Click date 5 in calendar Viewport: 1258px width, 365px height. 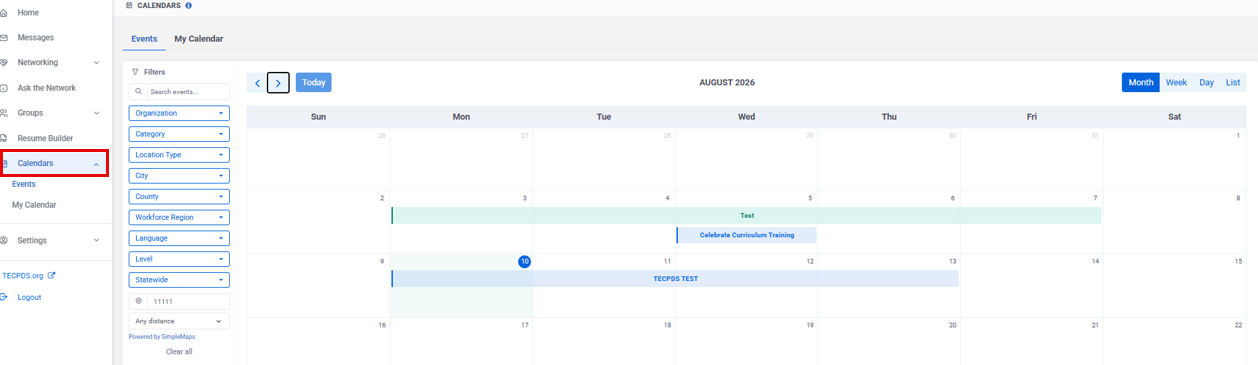click(810, 198)
